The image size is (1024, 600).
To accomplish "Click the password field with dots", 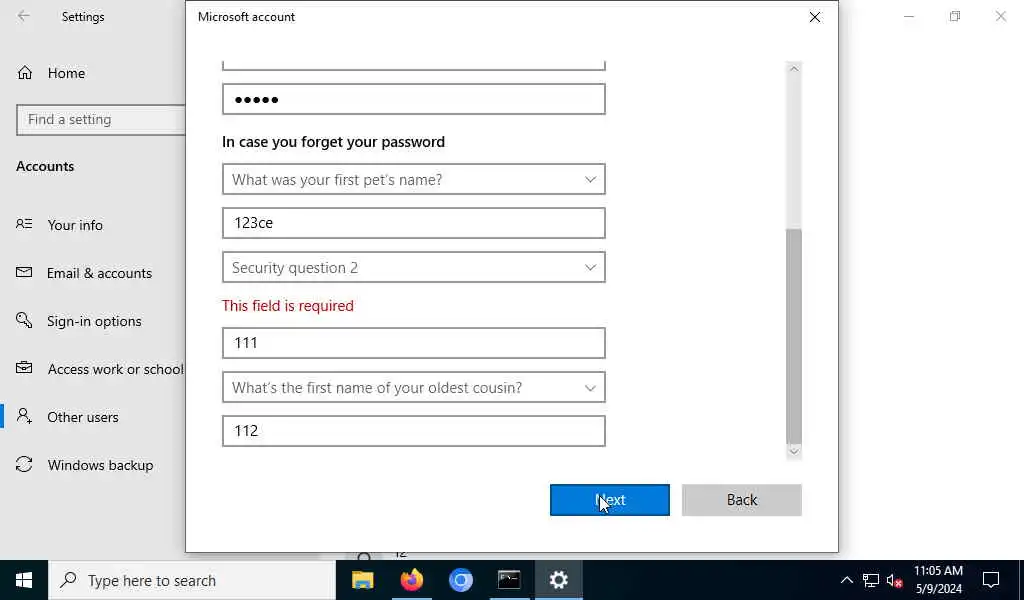I will (x=413, y=99).
